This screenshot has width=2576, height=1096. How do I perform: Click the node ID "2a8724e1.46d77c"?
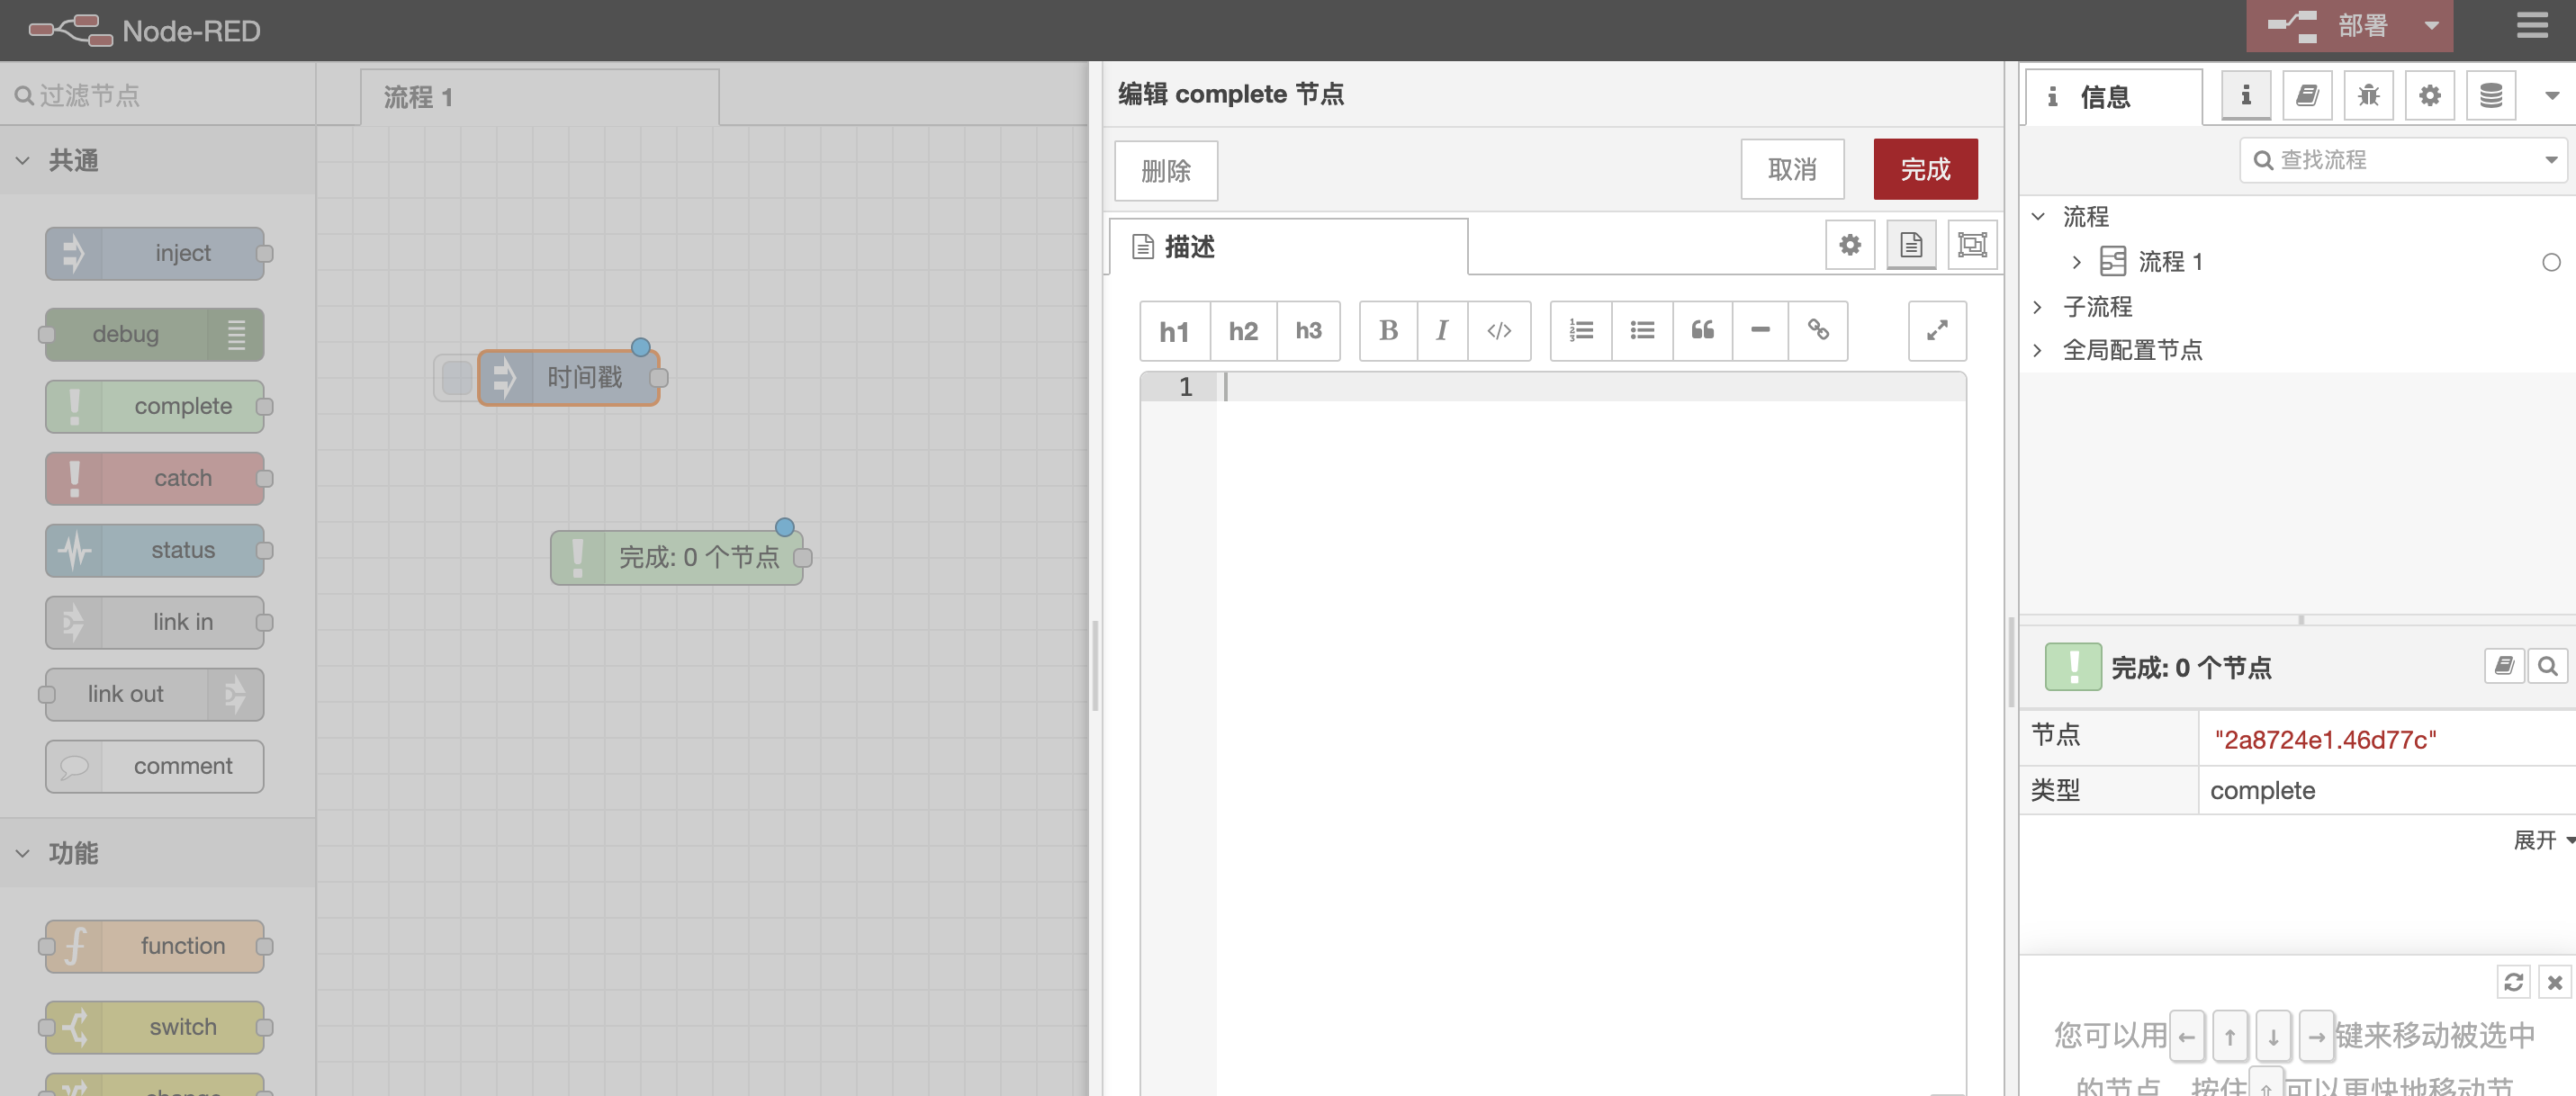click(2325, 740)
